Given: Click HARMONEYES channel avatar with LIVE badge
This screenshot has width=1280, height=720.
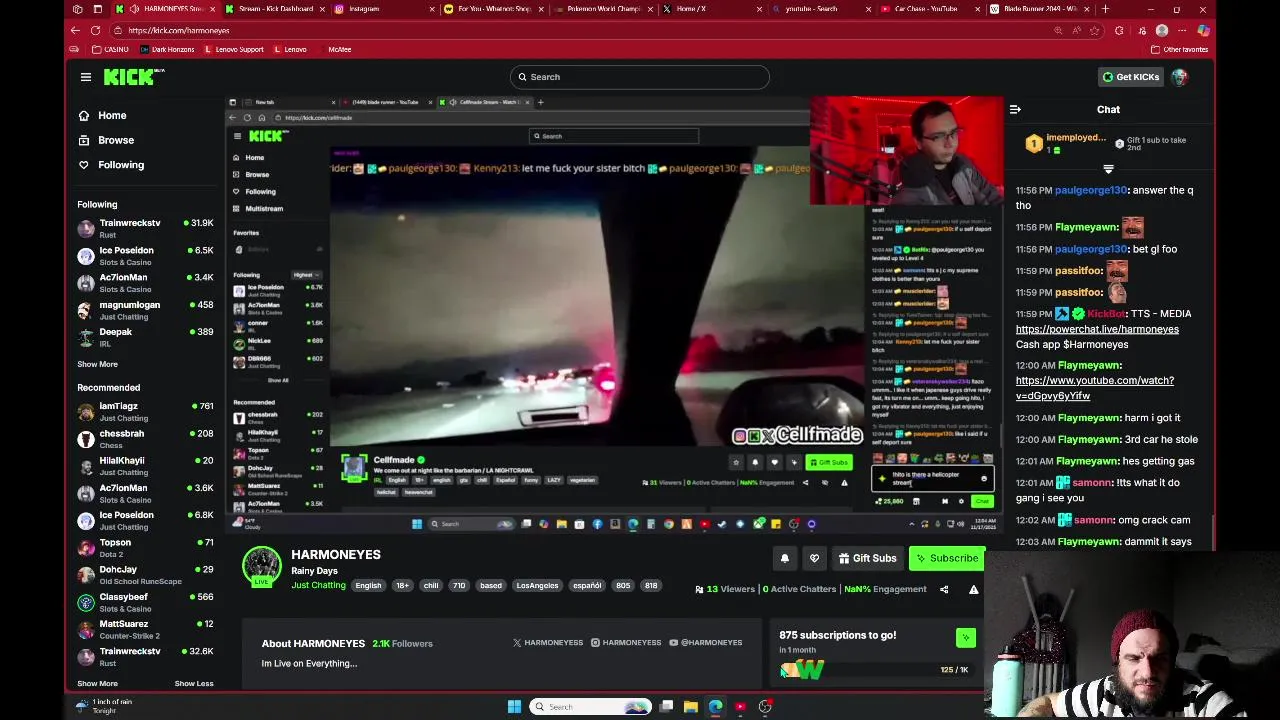Looking at the screenshot, I should [x=262, y=567].
